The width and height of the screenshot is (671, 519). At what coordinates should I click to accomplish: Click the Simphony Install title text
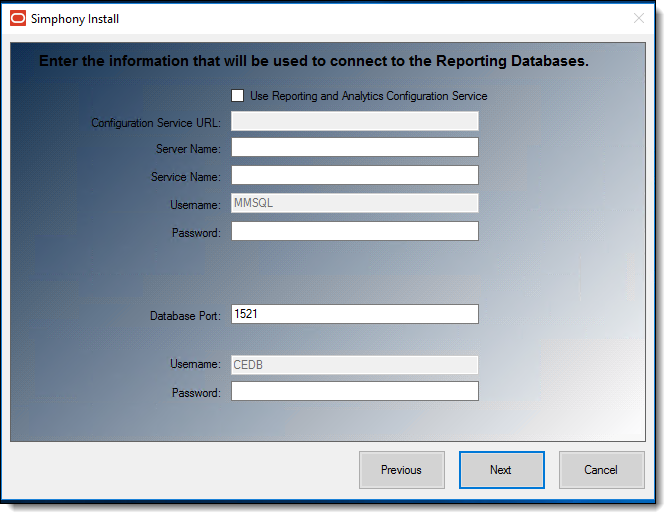coord(75,19)
